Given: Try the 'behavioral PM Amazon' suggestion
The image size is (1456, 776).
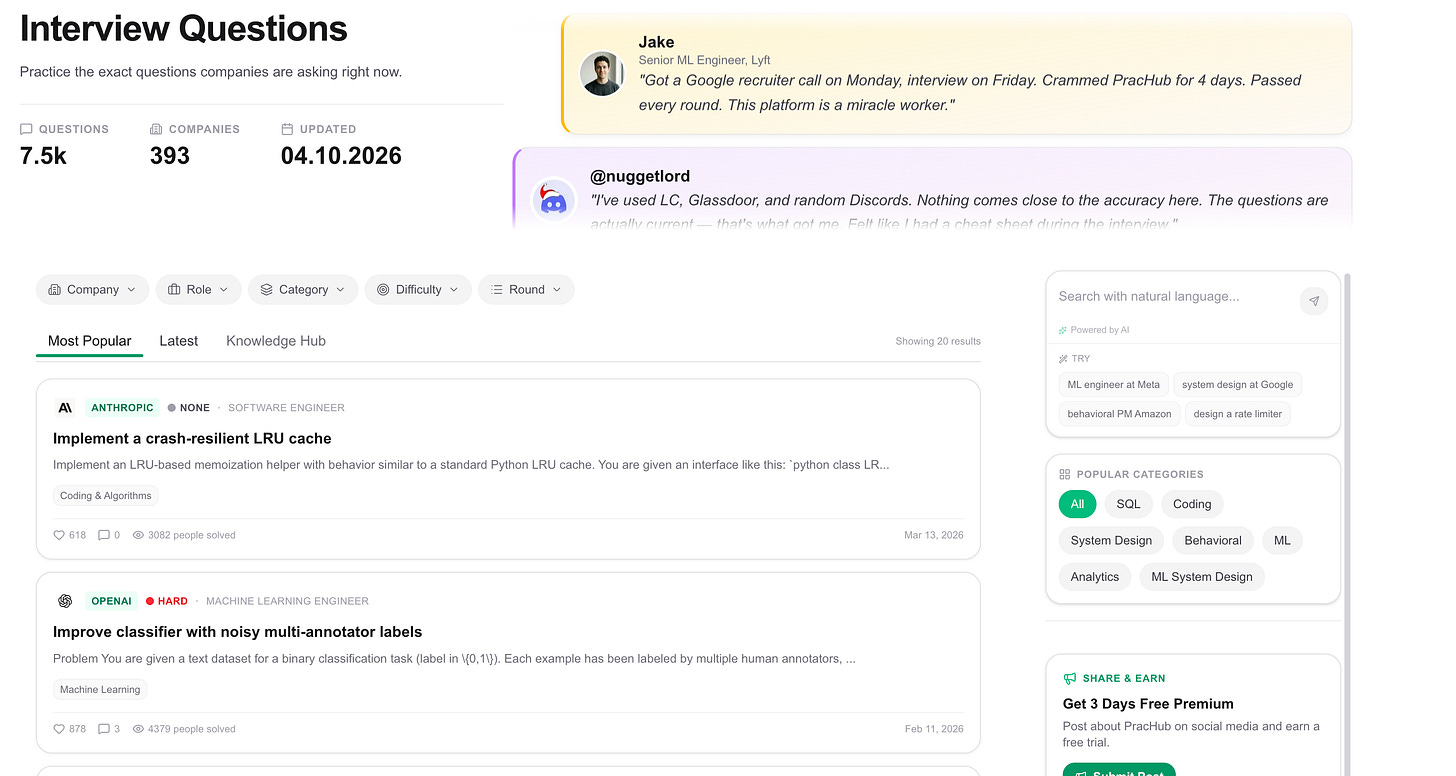Looking at the screenshot, I should [x=1119, y=414].
